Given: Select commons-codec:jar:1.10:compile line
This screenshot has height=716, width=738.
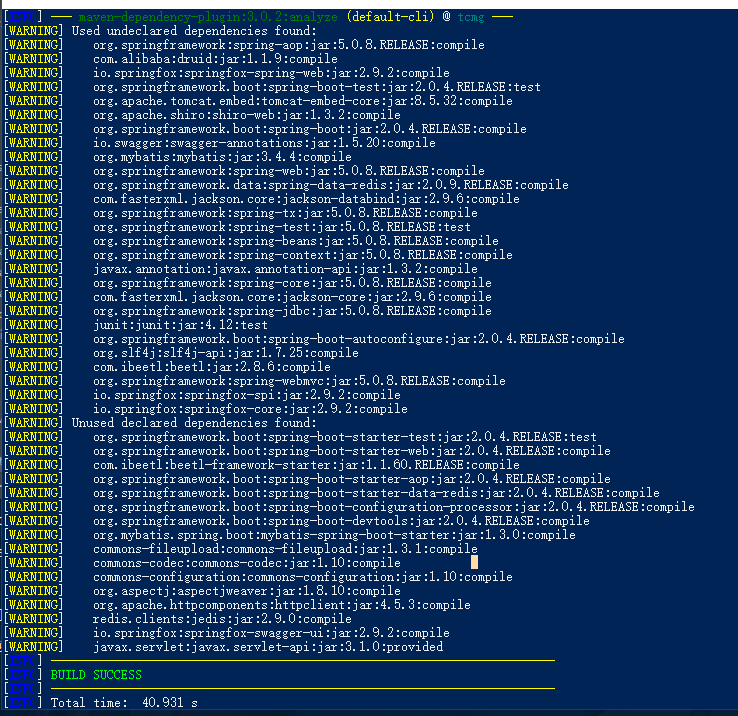Looking at the screenshot, I should tap(247, 563).
